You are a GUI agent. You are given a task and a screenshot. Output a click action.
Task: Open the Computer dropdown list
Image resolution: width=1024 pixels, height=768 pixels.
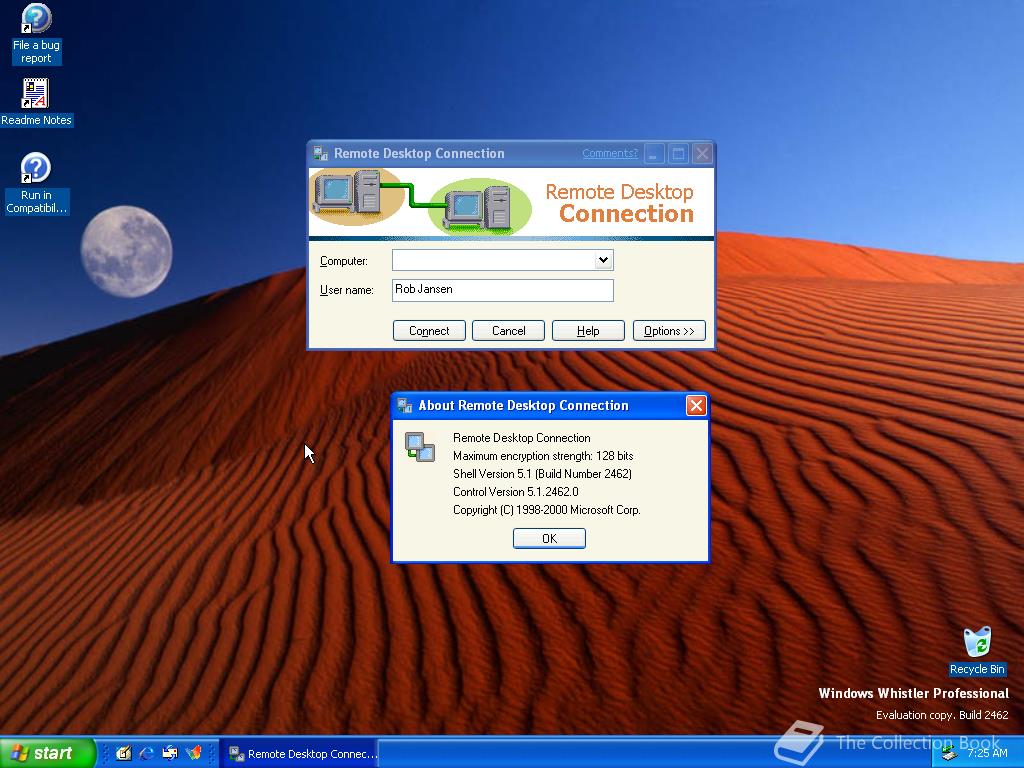pyautogui.click(x=603, y=260)
